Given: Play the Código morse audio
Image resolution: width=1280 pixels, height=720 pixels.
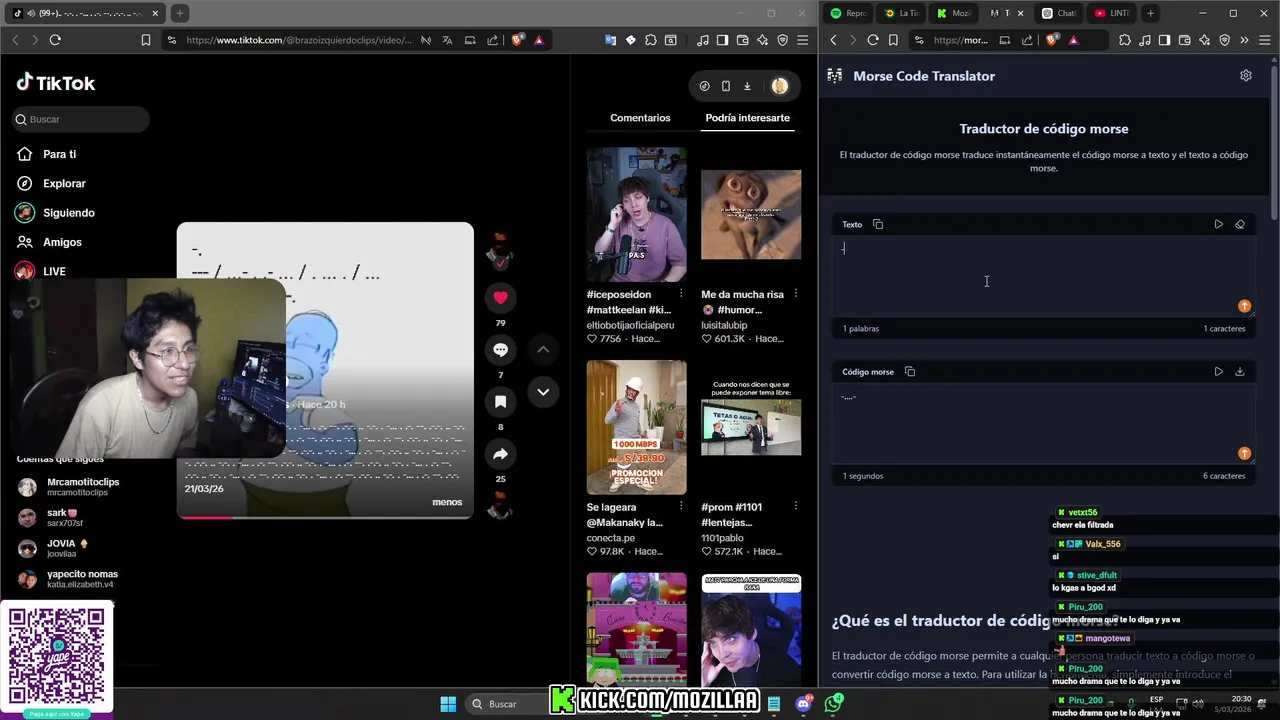Looking at the screenshot, I should point(1218,371).
